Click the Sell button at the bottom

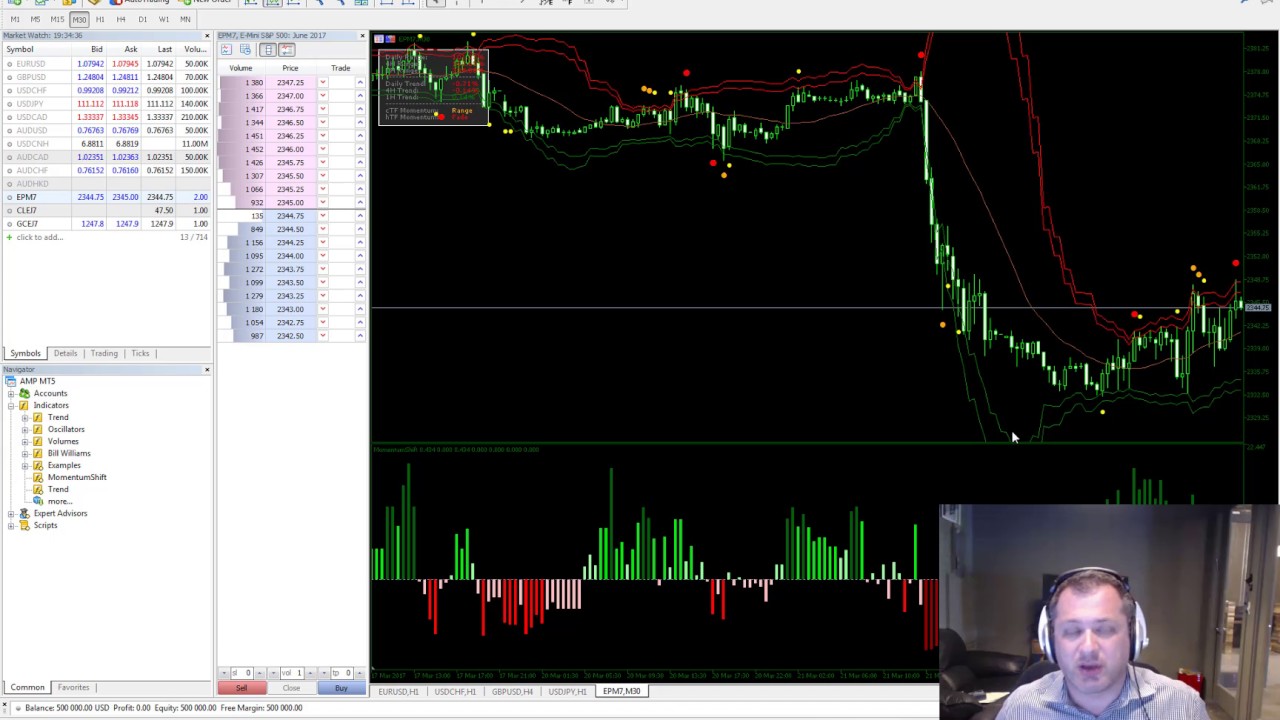point(241,689)
